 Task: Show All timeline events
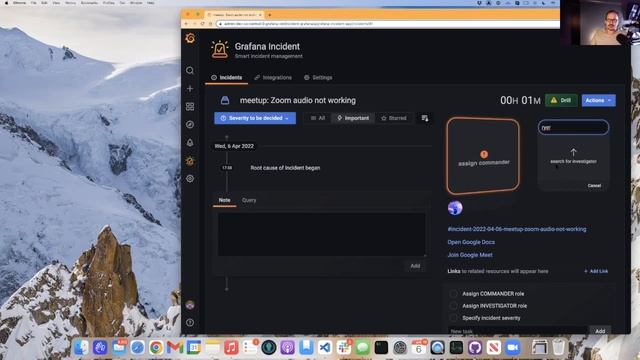(x=318, y=118)
